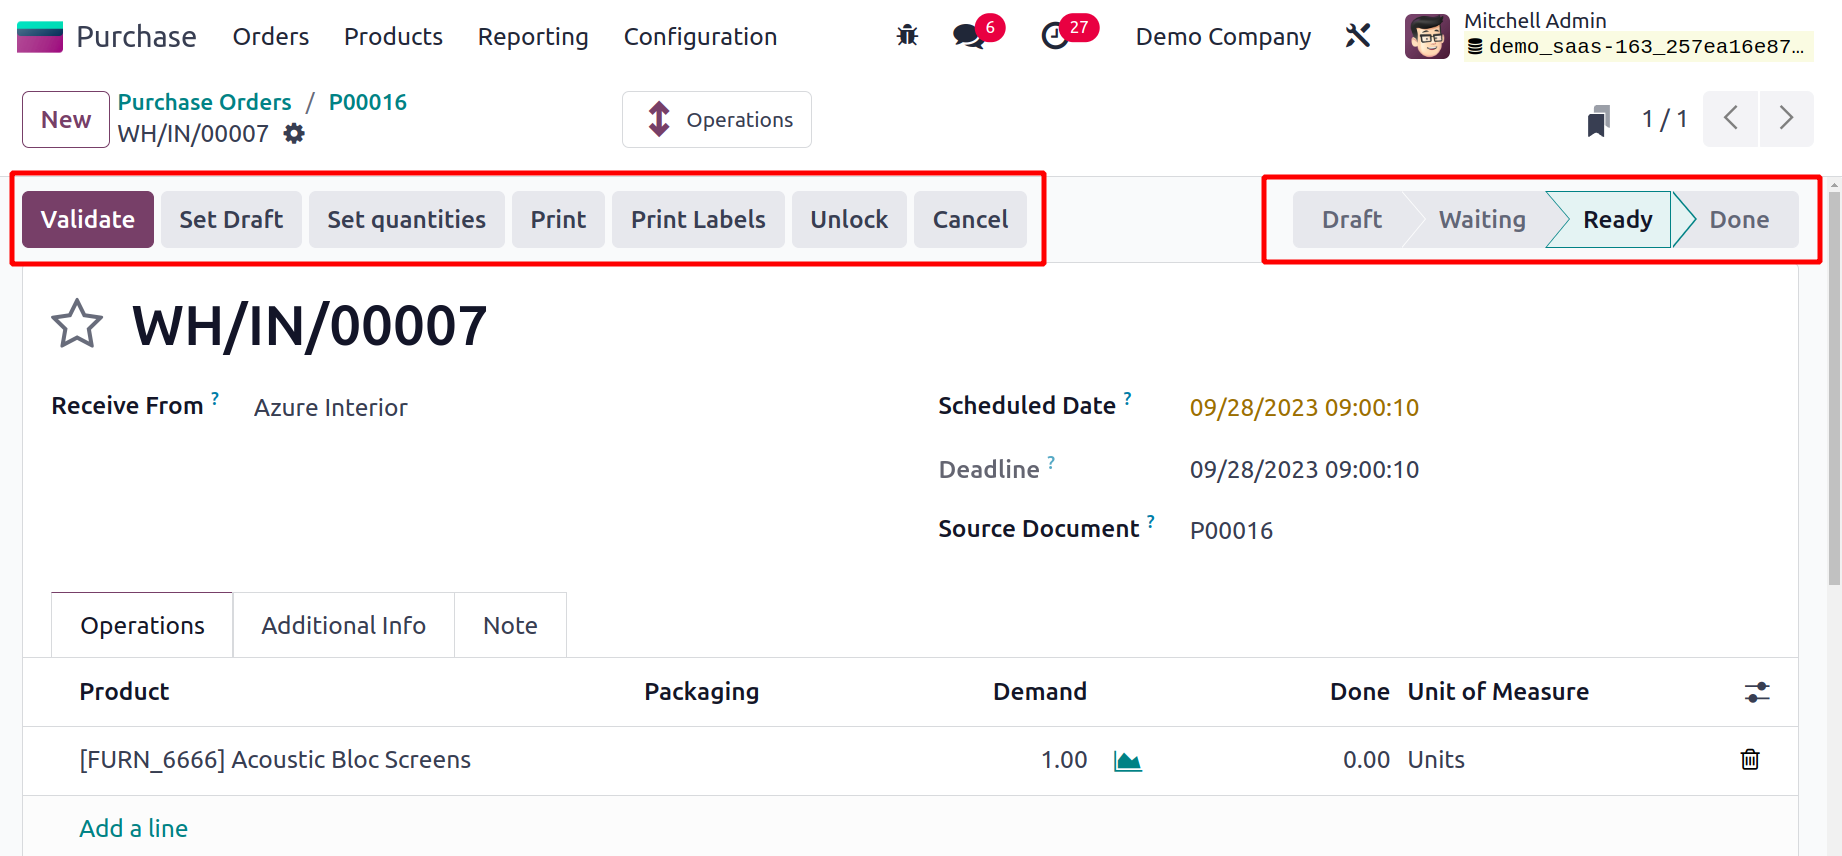Click the forecast chart icon next to Demand
The height and width of the screenshot is (856, 1842).
click(1127, 761)
